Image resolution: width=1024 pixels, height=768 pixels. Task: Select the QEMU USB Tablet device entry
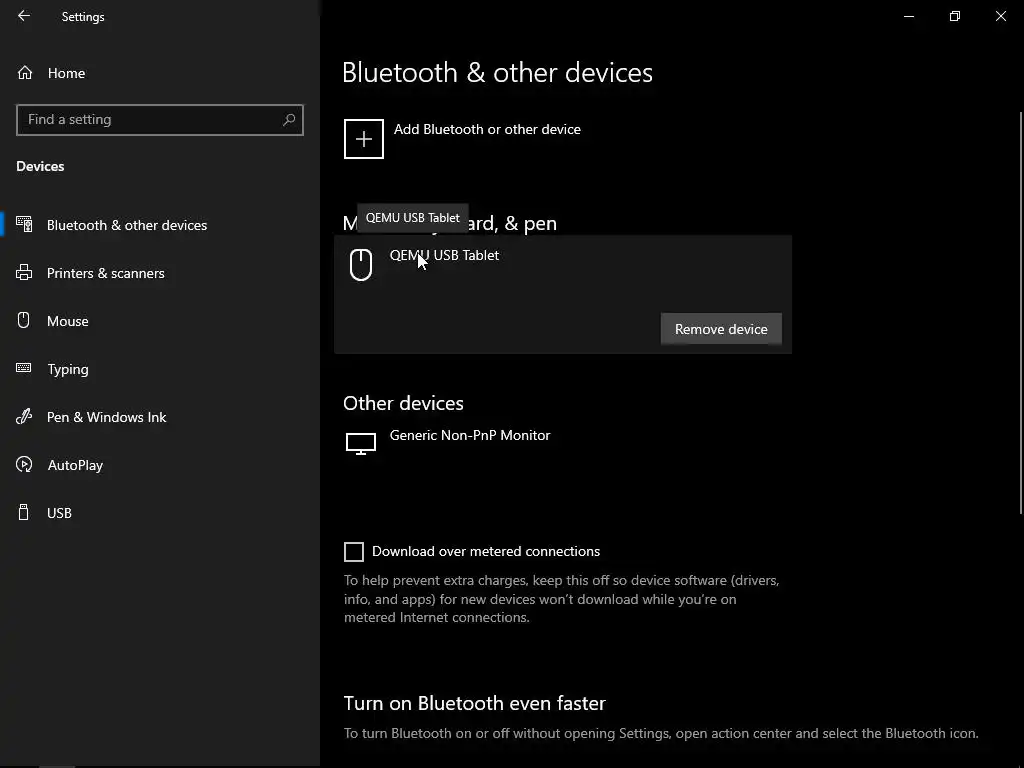click(x=563, y=295)
